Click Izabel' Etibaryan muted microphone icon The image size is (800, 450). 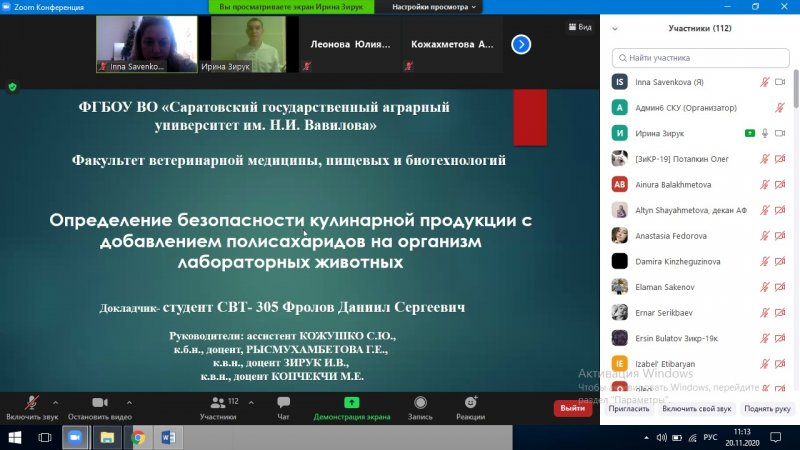click(764, 364)
